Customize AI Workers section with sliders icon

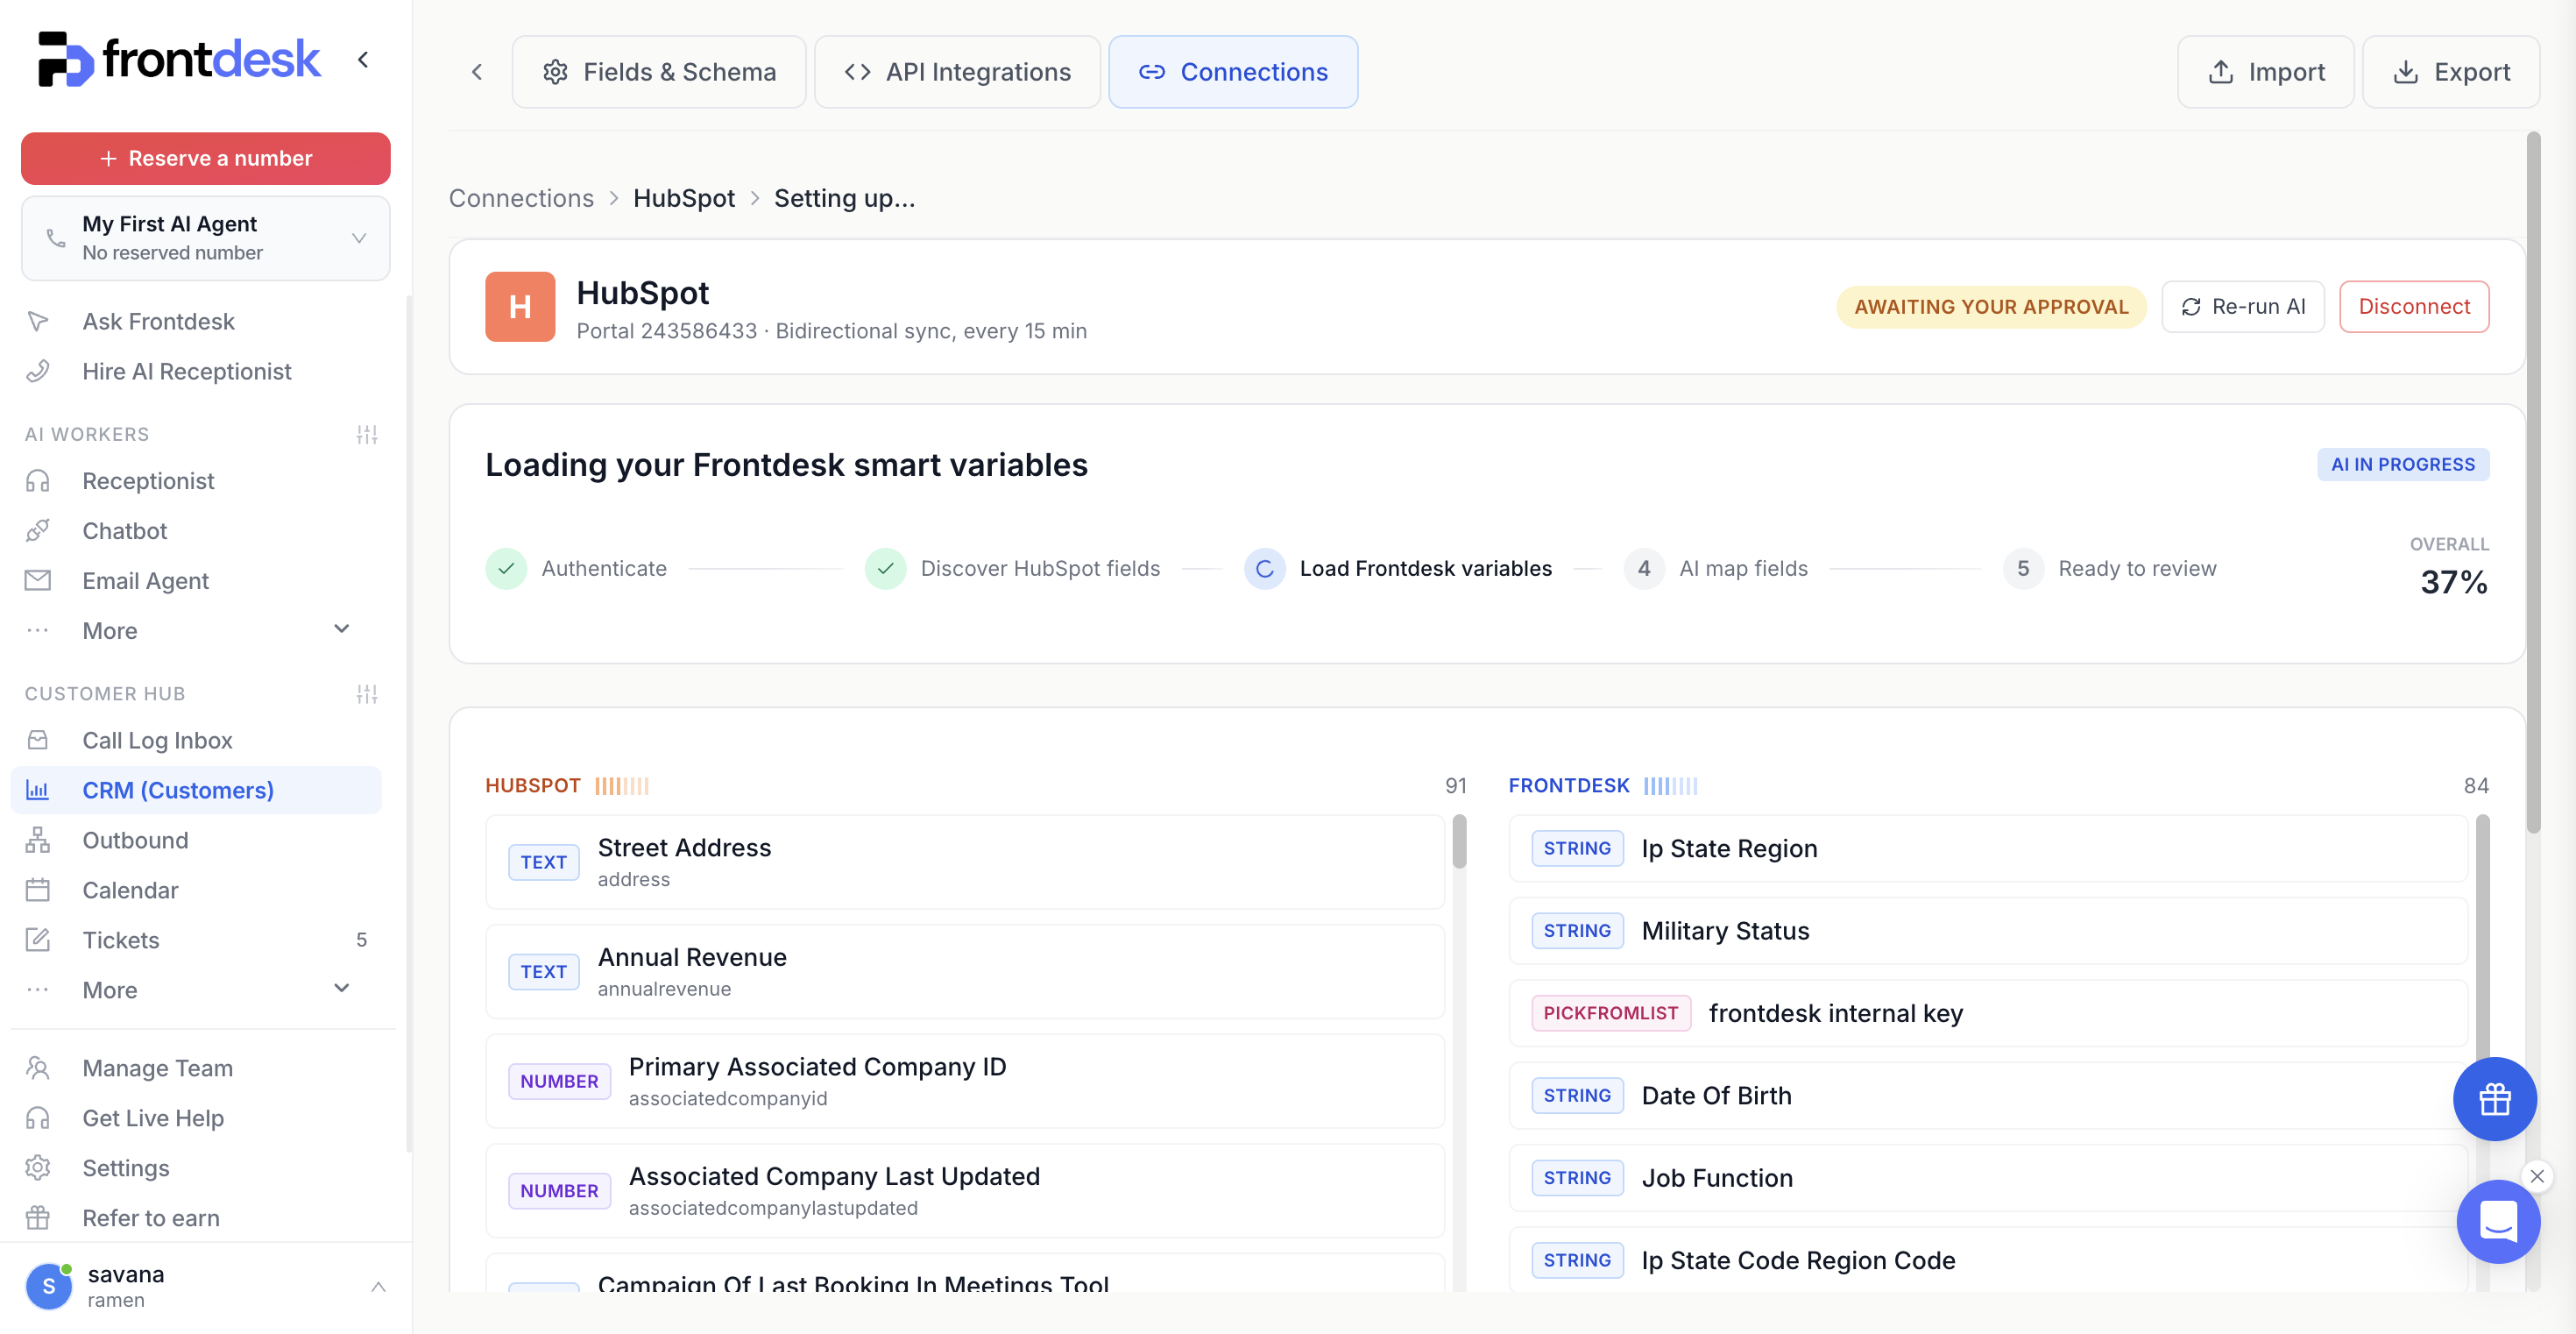tap(367, 434)
